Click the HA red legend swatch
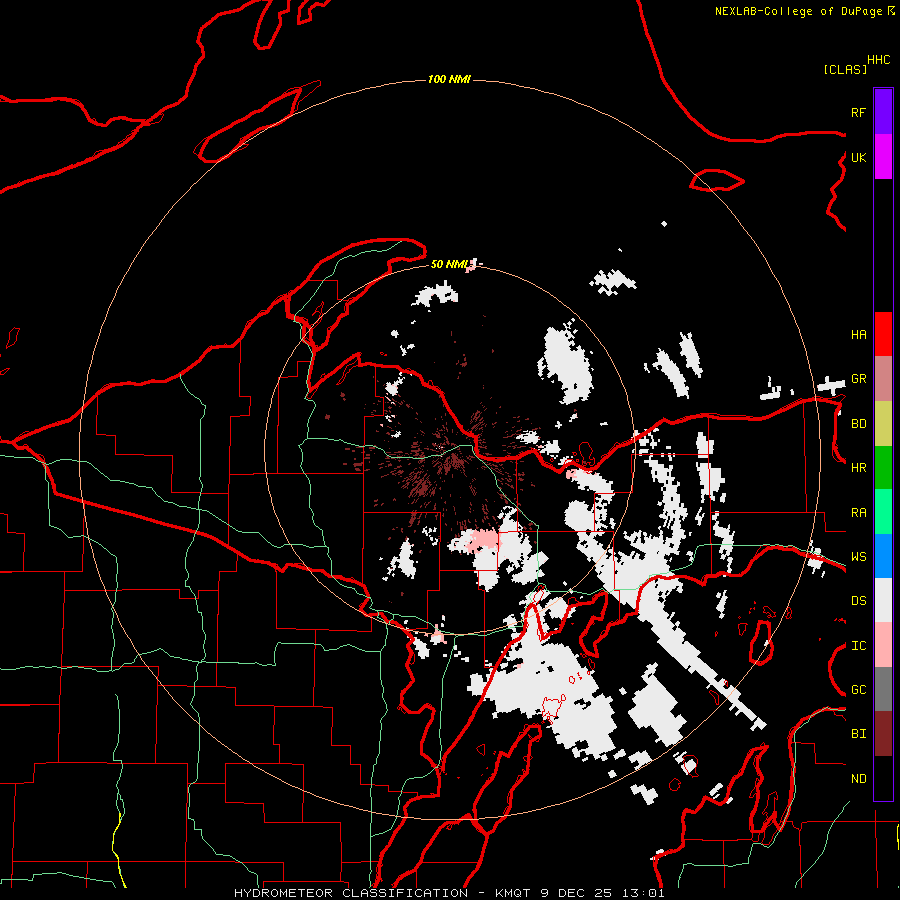 click(x=883, y=334)
